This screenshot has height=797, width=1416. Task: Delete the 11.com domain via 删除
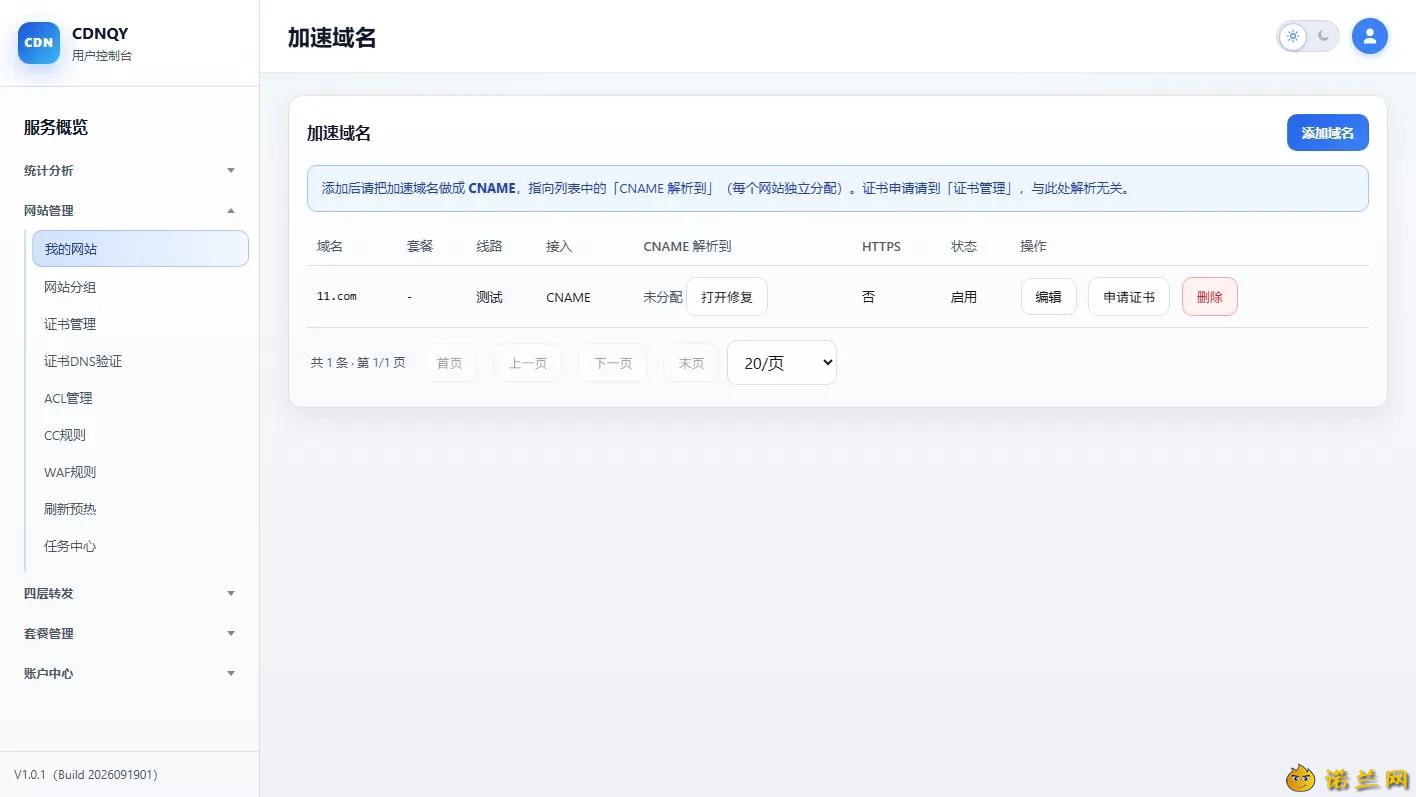point(1209,297)
